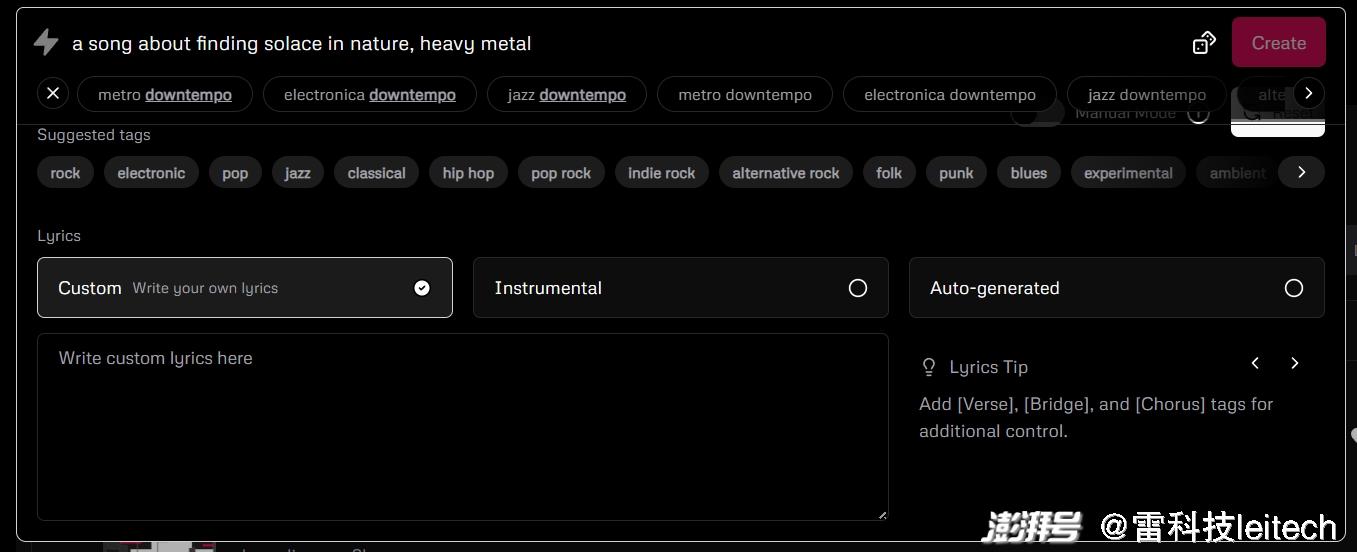1357x552 pixels.
Task: Add the "hip hop" suggested tag
Action: coord(468,173)
